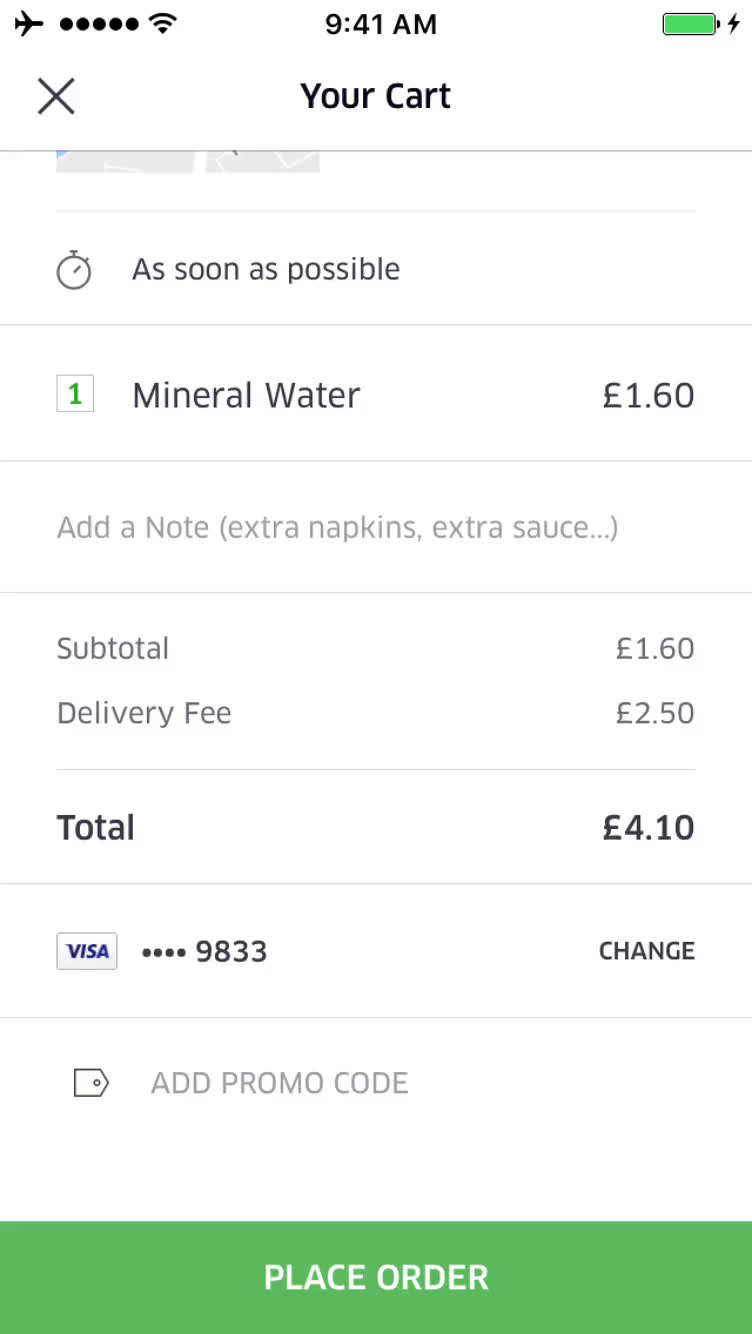Tap the Delivery Fee row
The height and width of the screenshot is (1334, 752).
(375, 713)
